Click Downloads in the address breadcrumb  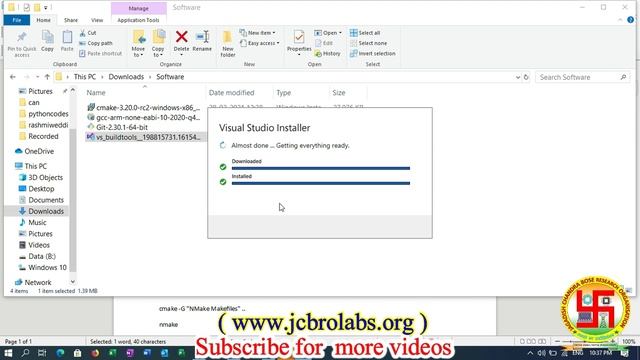pyautogui.click(x=126, y=77)
